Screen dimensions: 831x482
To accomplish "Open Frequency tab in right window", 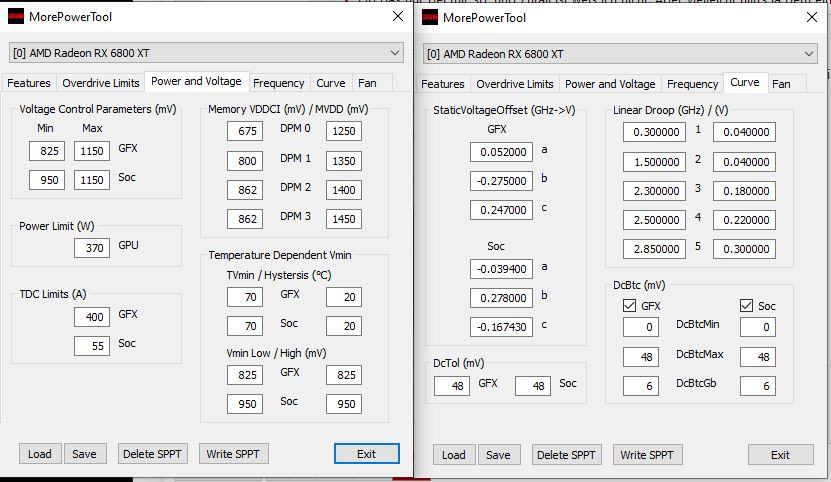I will coord(692,84).
